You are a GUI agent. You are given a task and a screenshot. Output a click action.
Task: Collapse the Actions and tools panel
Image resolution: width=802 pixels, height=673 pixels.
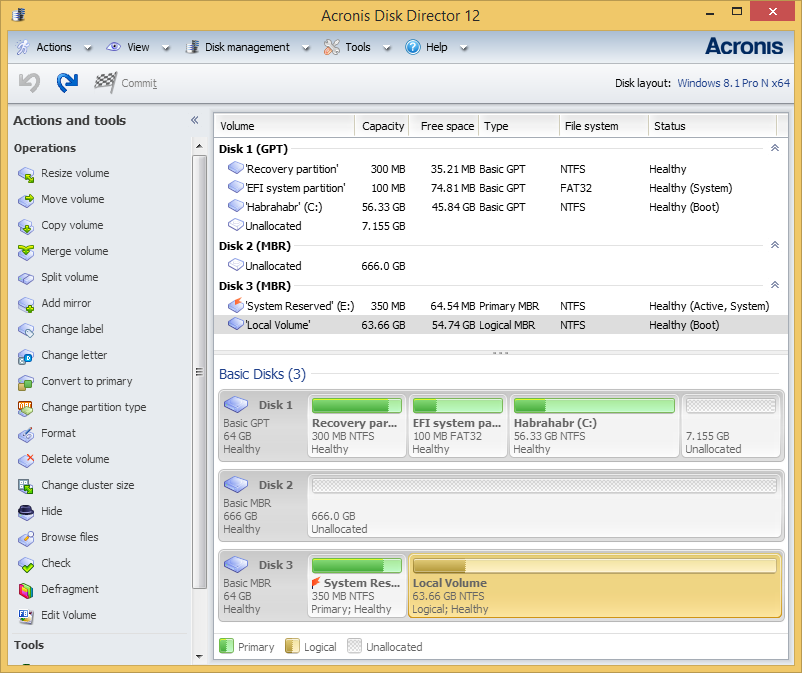tap(194, 120)
